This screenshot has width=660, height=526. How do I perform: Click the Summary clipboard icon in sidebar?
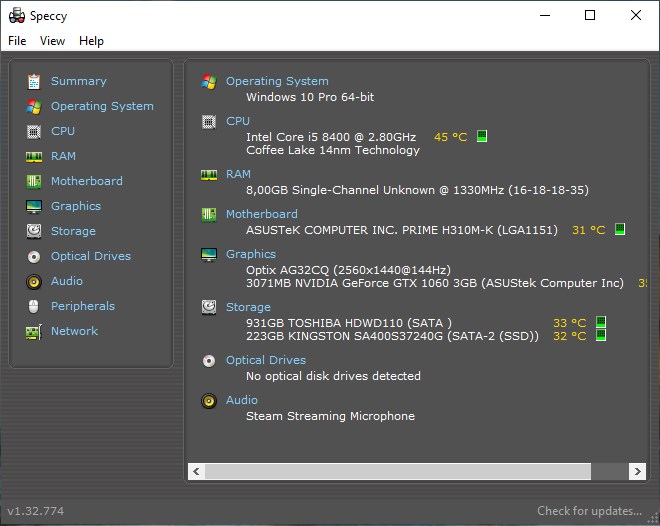tap(34, 81)
